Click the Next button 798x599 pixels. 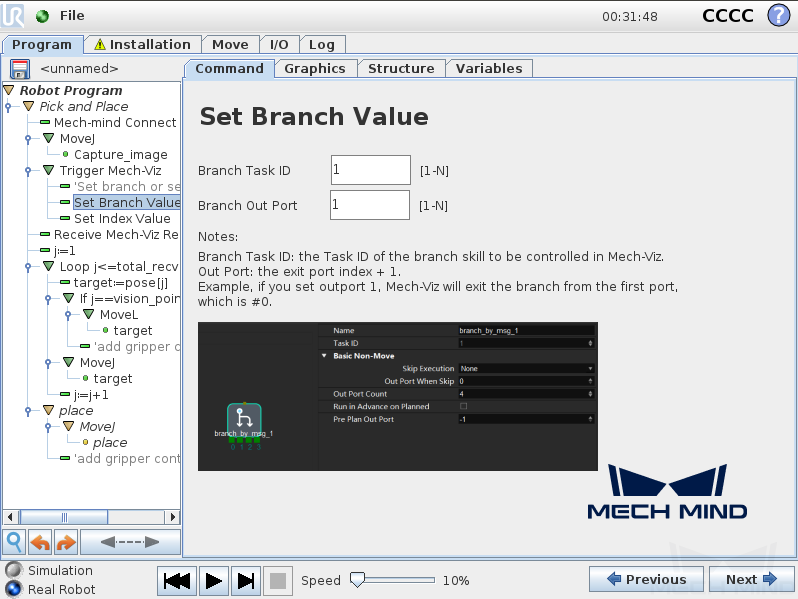751,579
